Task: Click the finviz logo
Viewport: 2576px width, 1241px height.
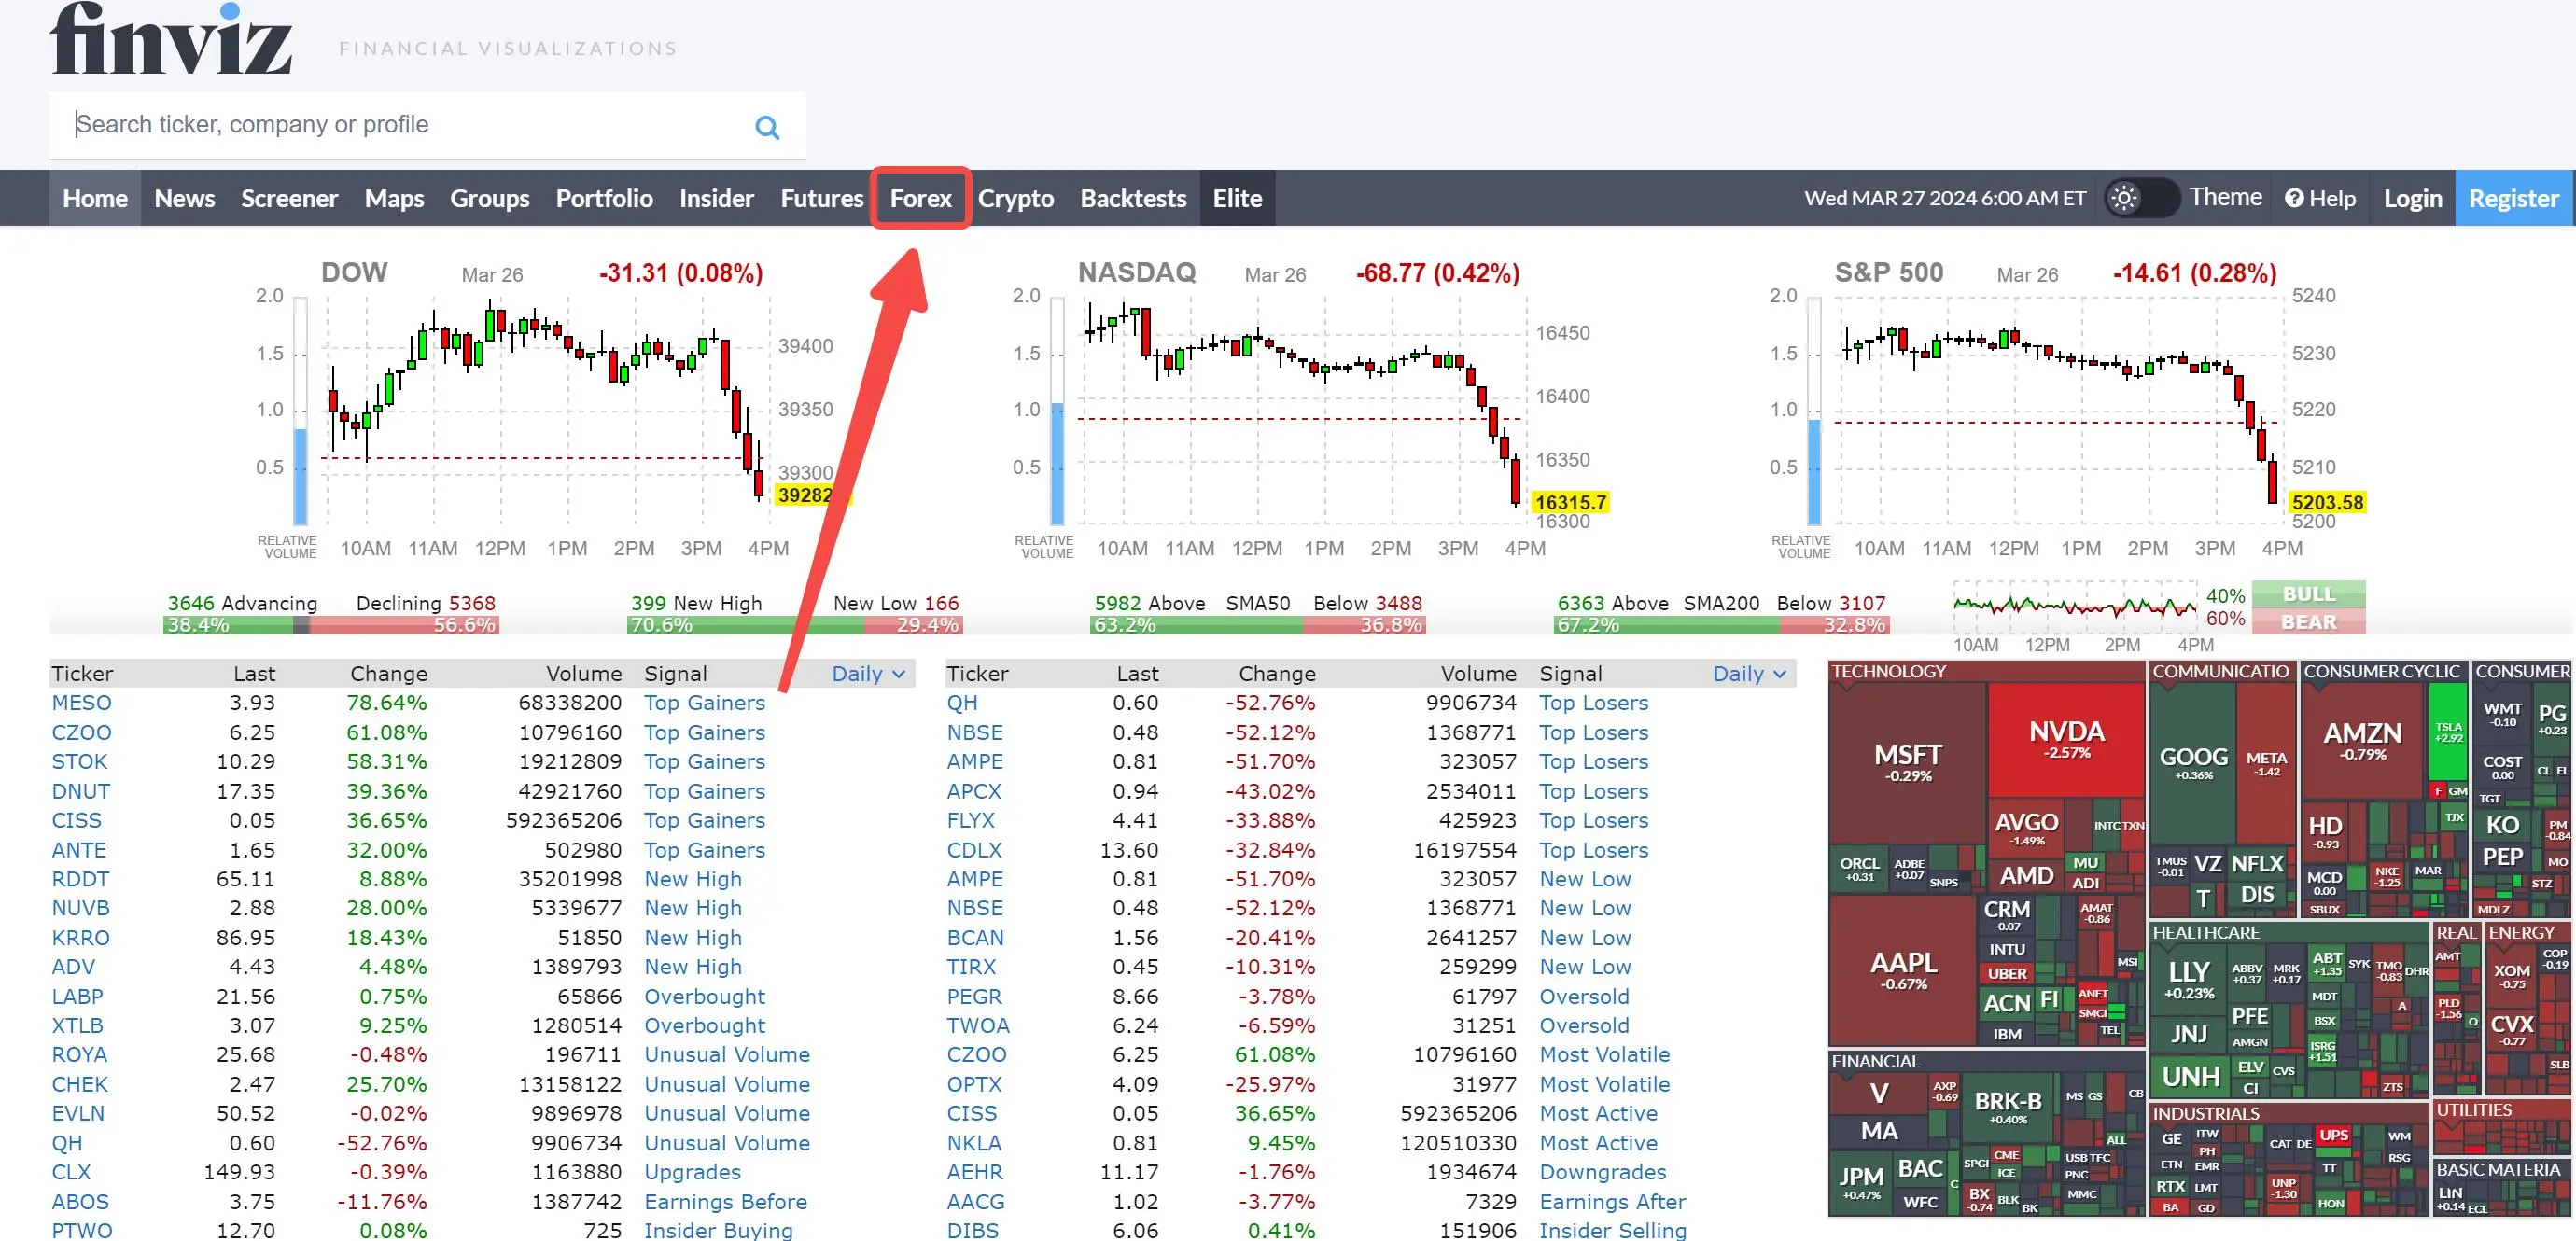Action: pyautogui.click(x=171, y=39)
